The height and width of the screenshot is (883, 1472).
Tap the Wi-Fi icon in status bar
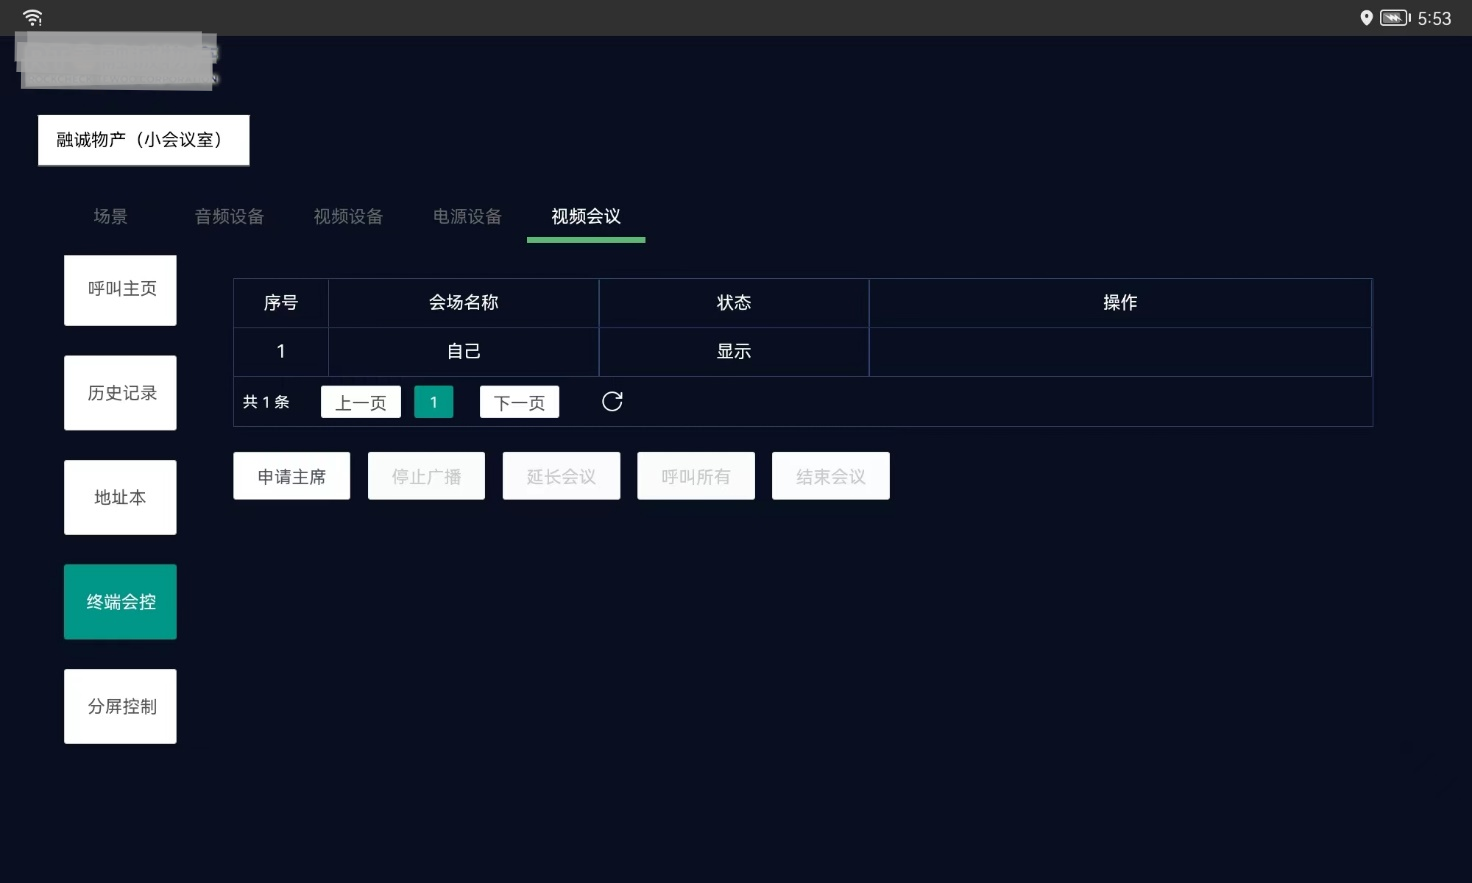pos(33,18)
